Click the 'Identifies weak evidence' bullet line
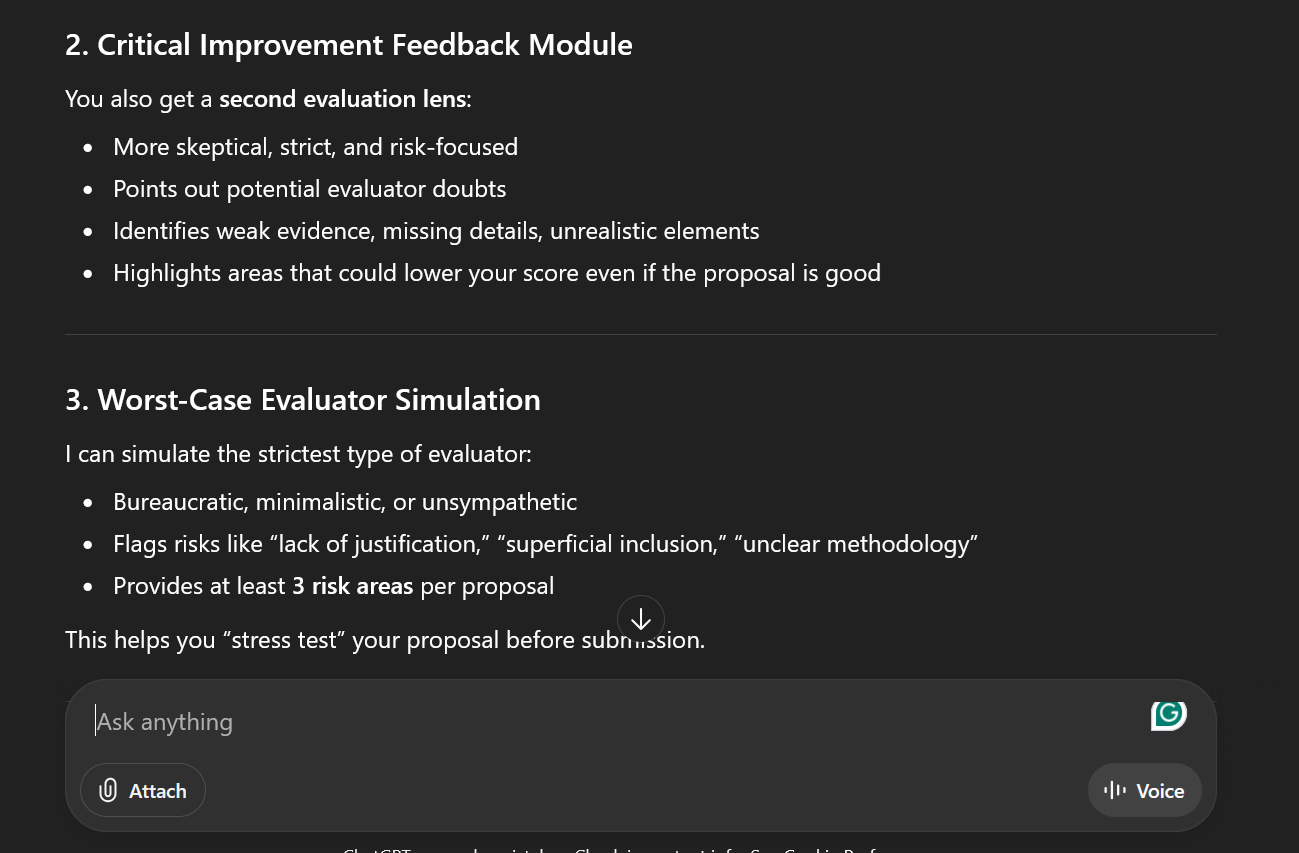Screen dimensions: 1299x853 pyautogui.click(x=436, y=231)
